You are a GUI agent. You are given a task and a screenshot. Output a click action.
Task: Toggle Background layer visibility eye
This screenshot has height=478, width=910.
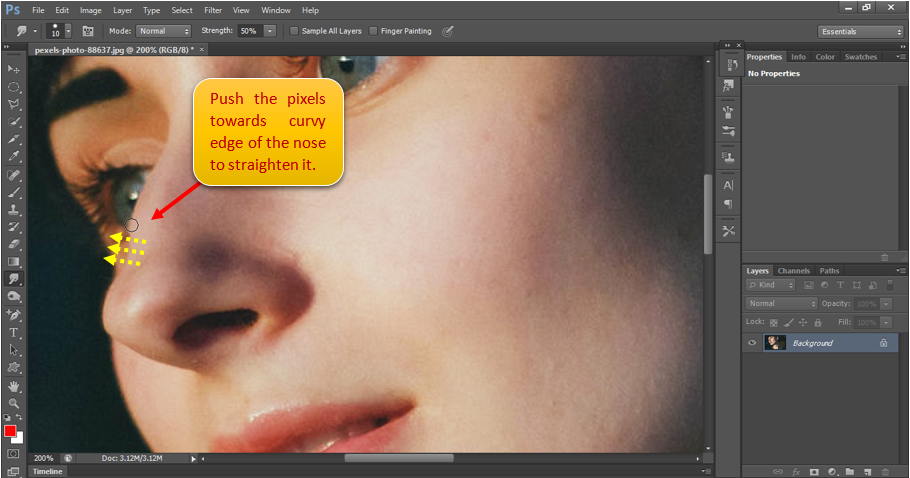coord(752,343)
